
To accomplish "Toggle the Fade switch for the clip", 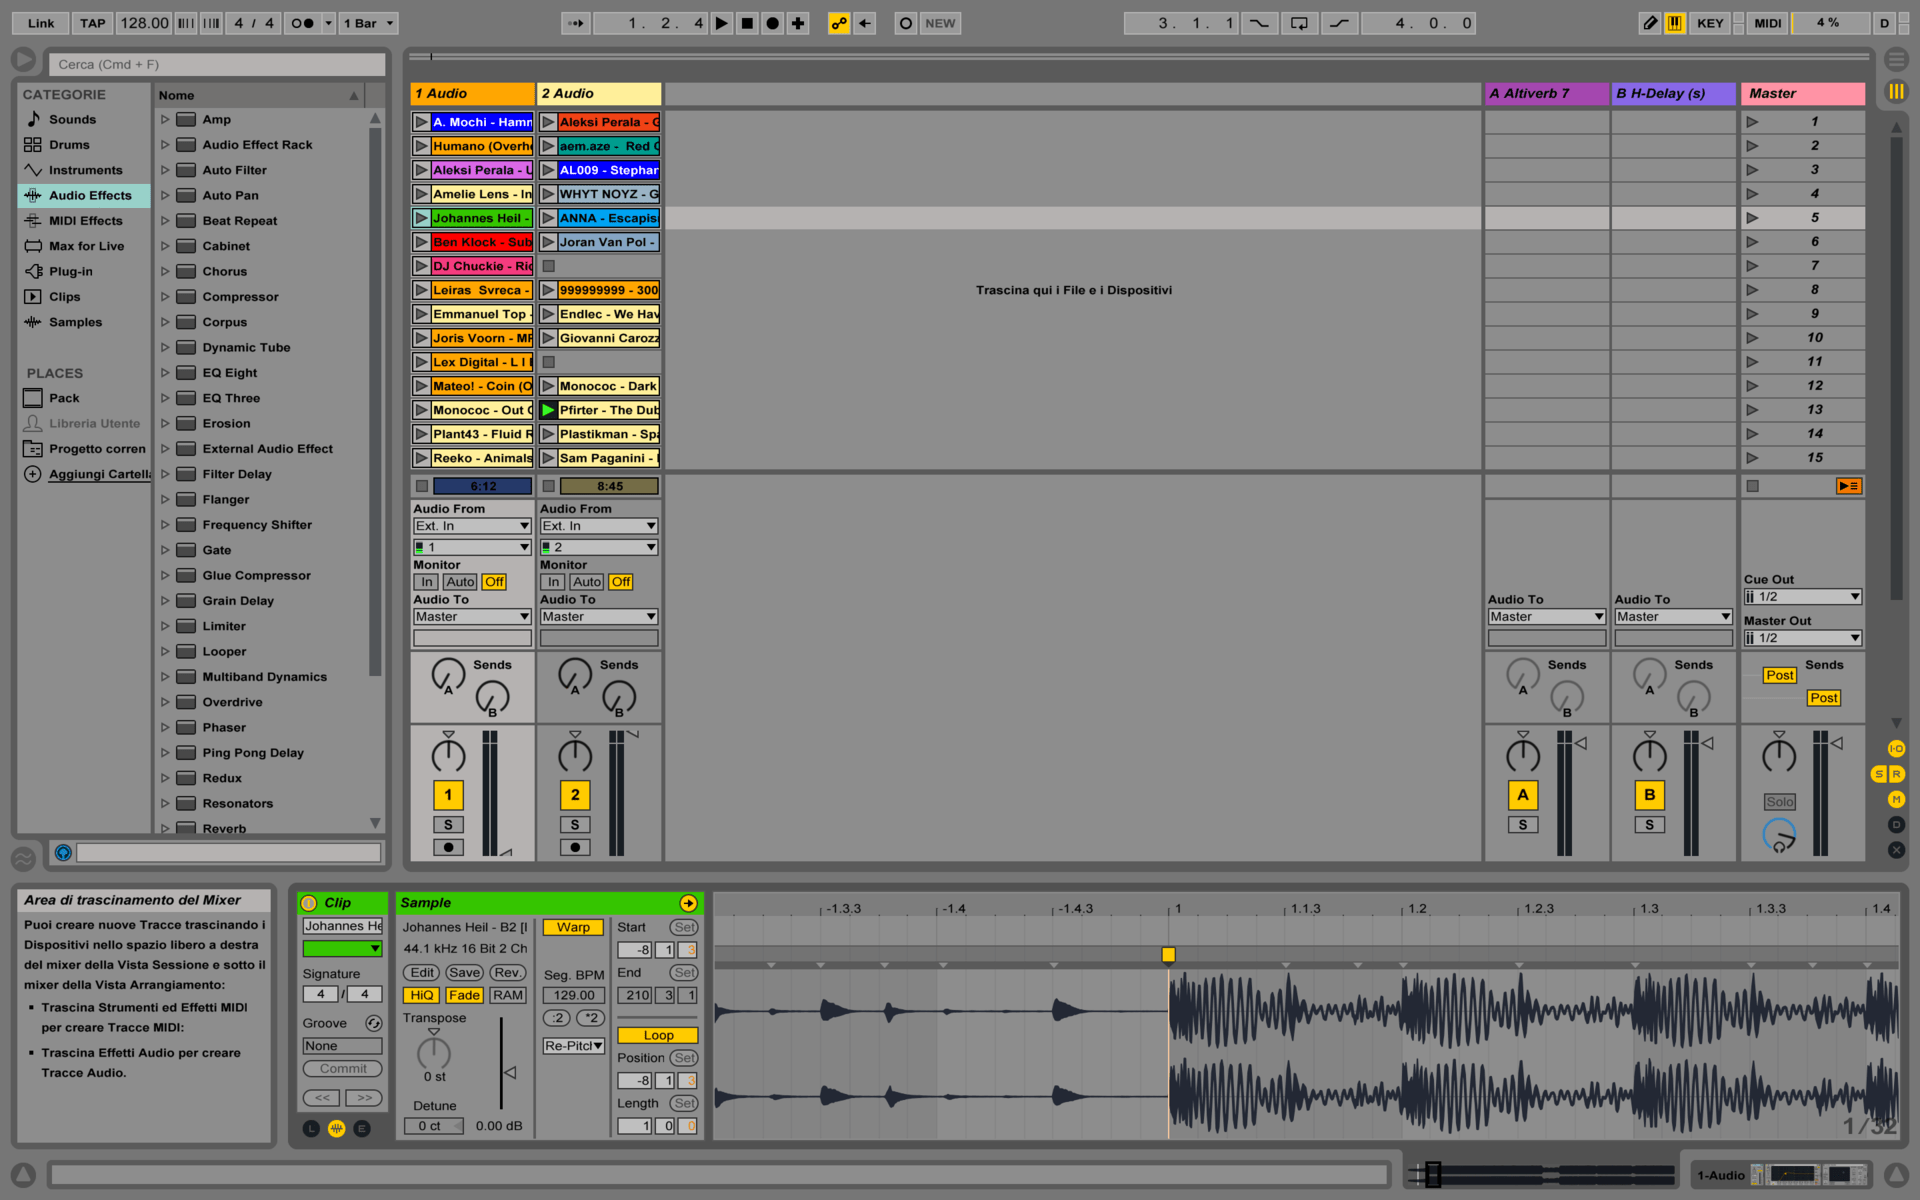I will 464,995.
